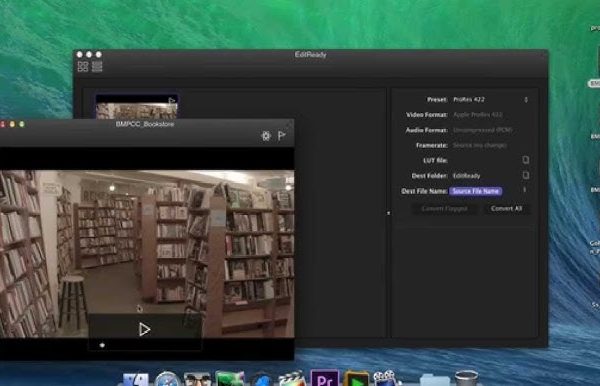Click the scrubber handle under the play button
This screenshot has width=600, height=386.
pyautogui.click(x=102, y=345)
